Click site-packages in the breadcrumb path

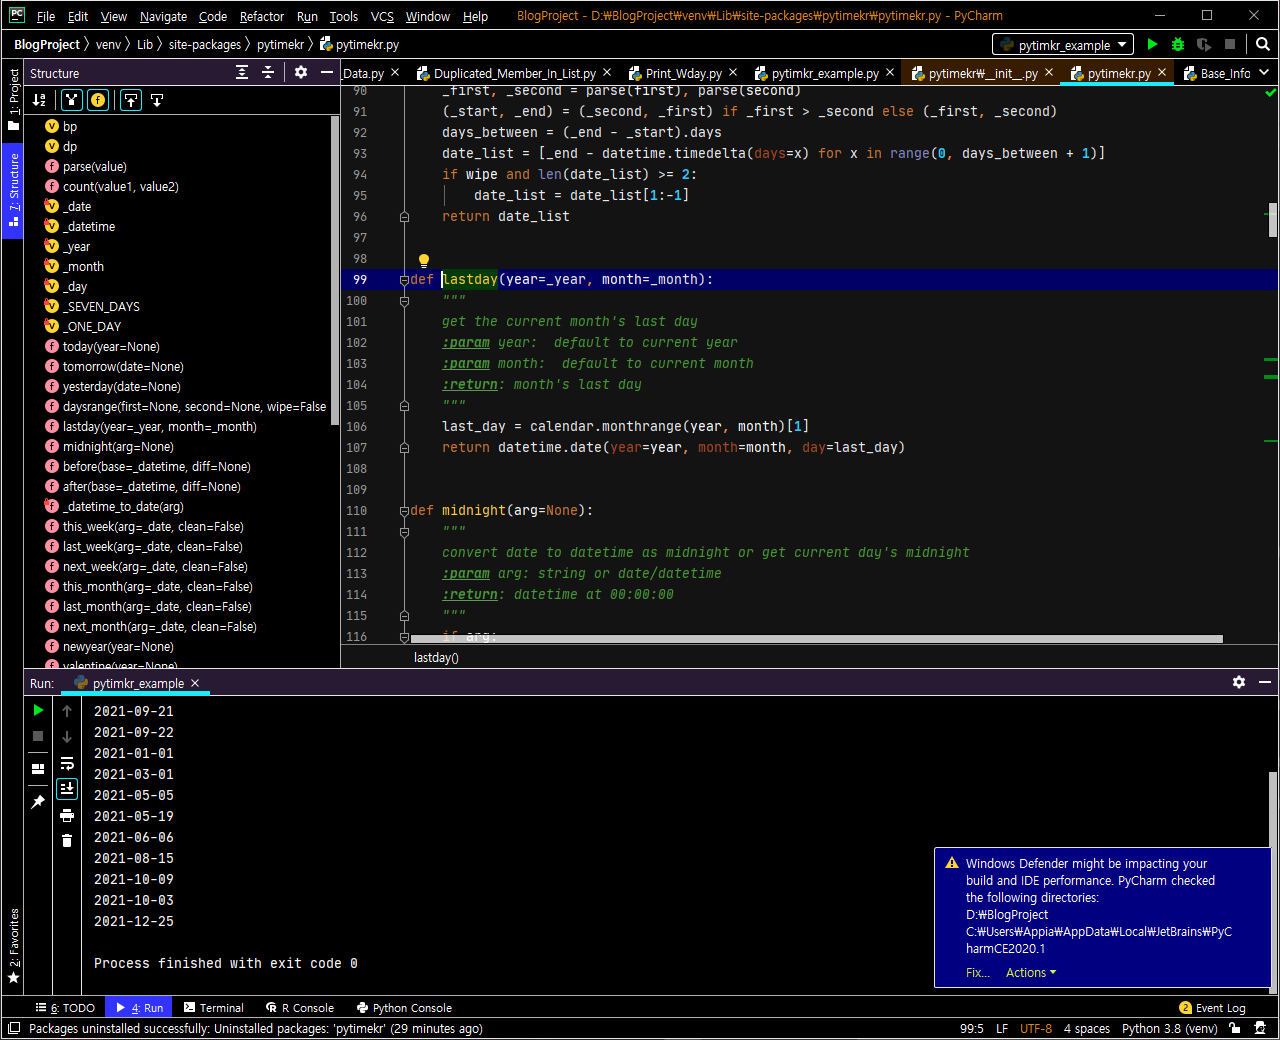pos(204,44)
